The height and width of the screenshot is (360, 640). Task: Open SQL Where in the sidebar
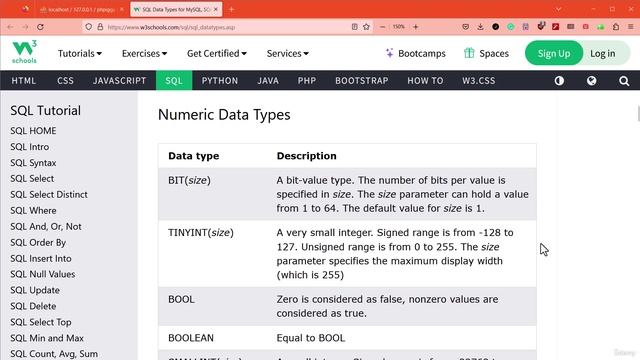click(33, 210)
